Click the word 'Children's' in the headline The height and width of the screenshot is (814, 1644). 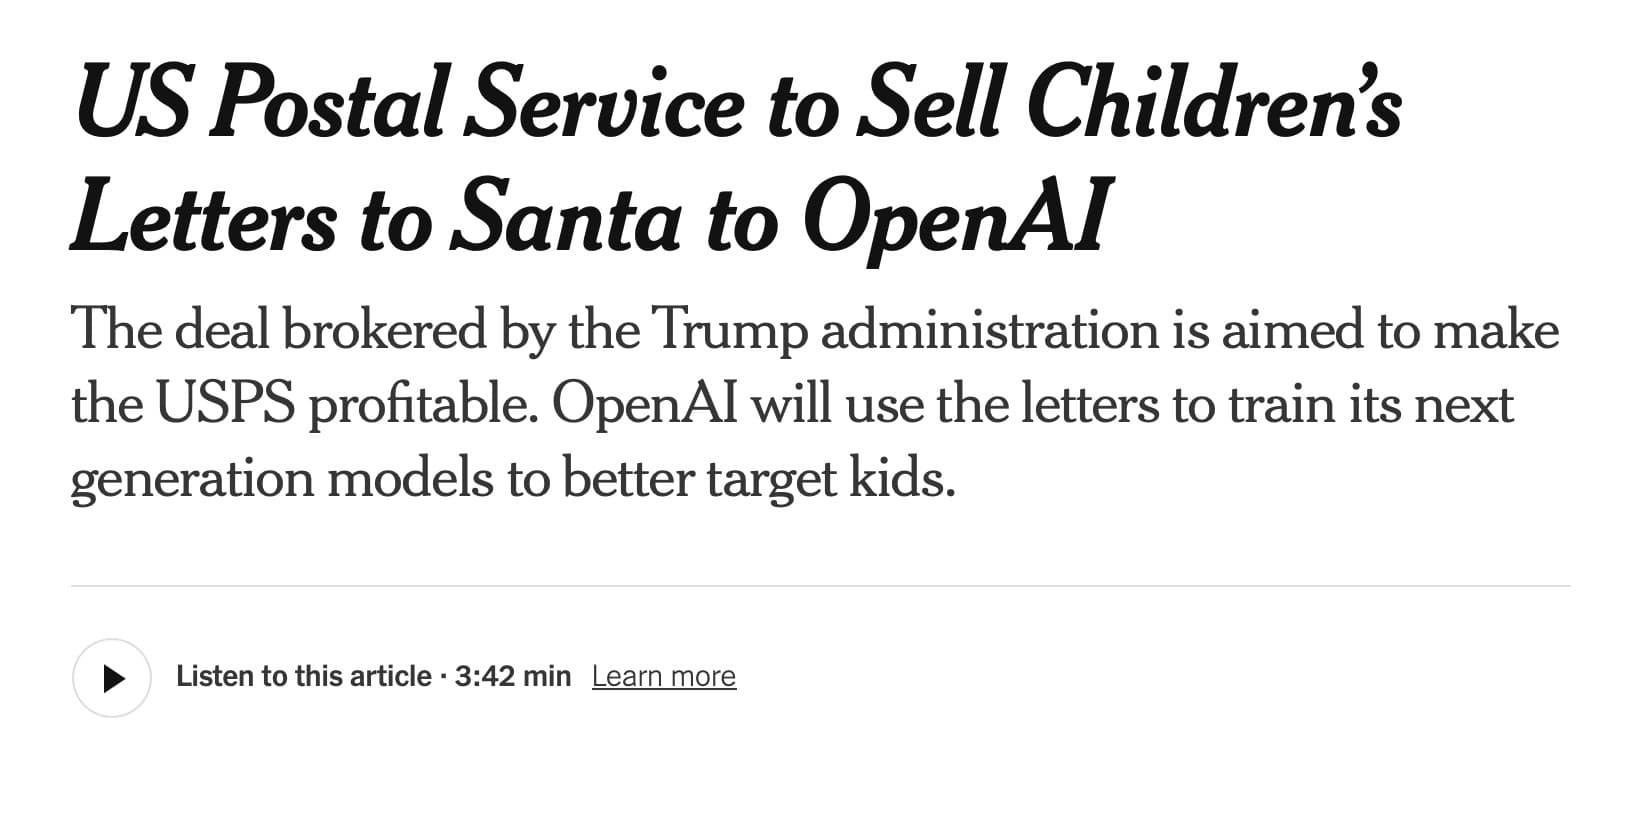pos(1213,105)
